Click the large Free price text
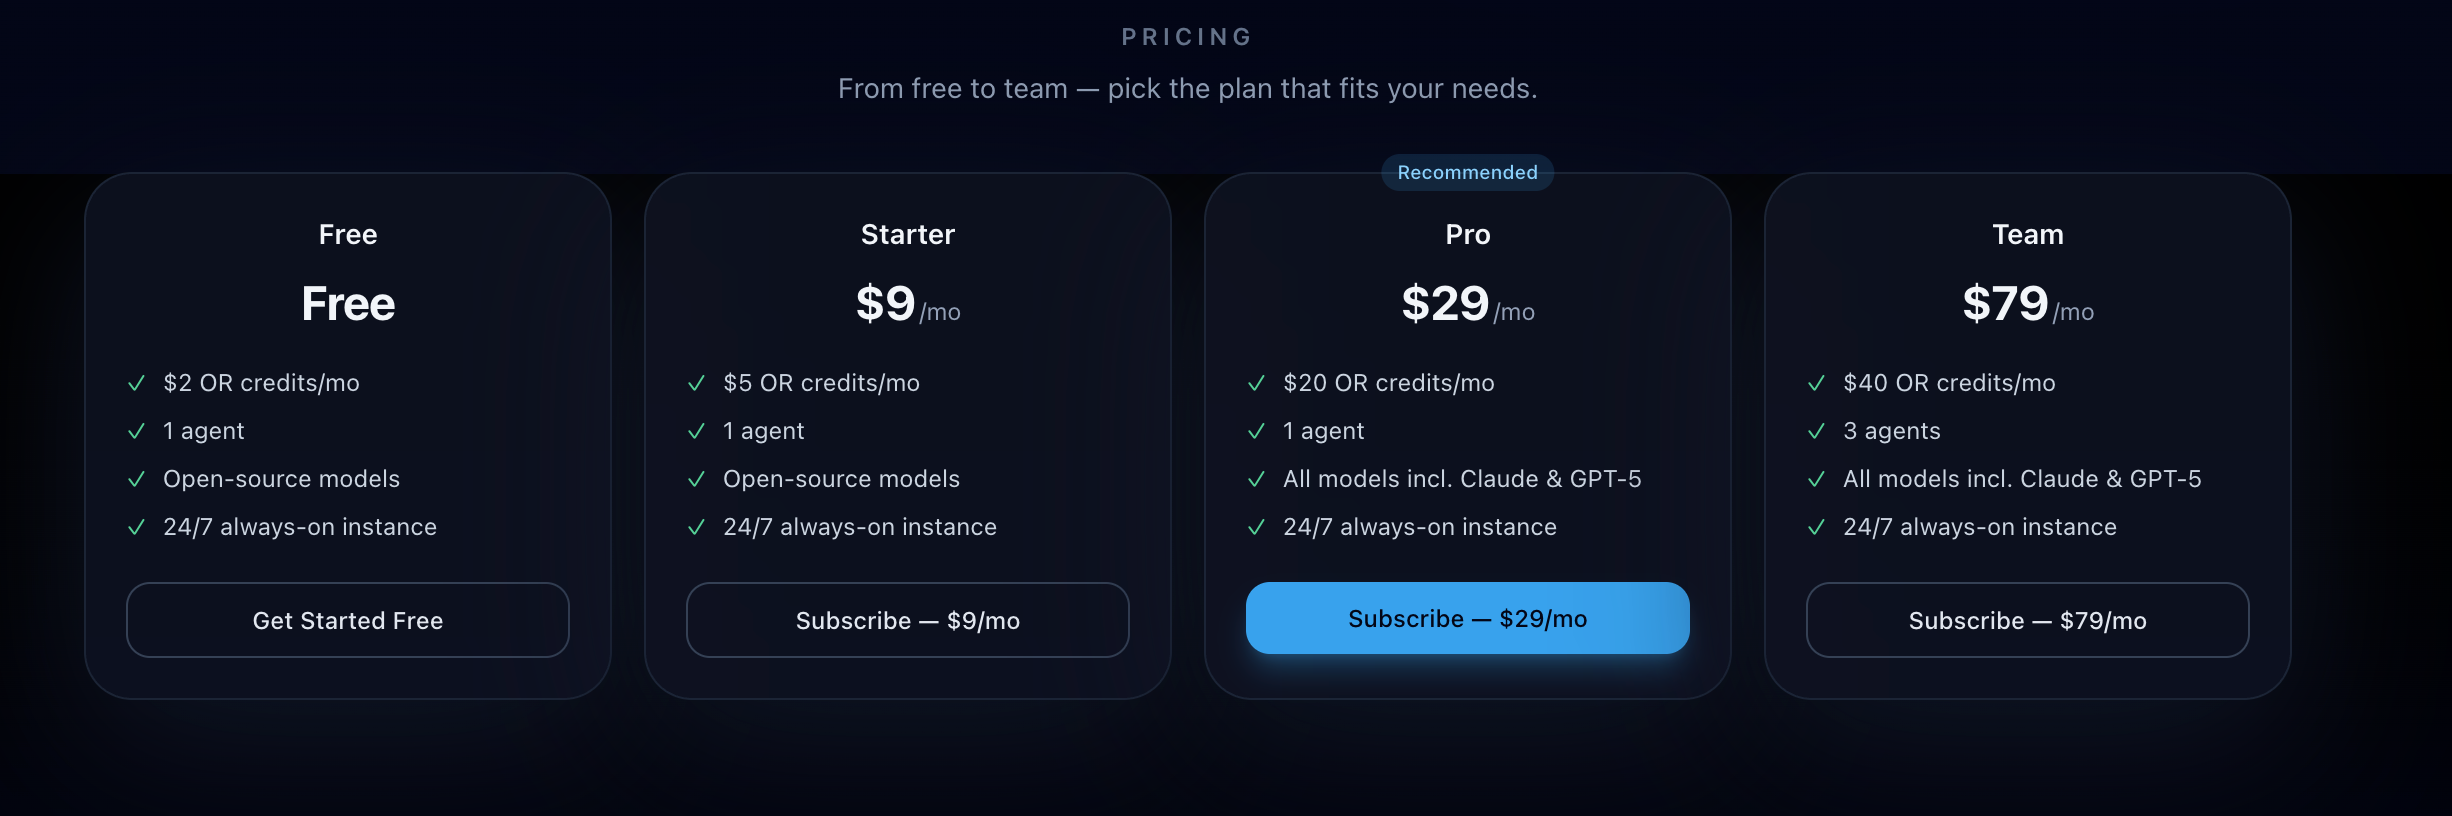Screen dimensions: 2452x816 point(348,304)
